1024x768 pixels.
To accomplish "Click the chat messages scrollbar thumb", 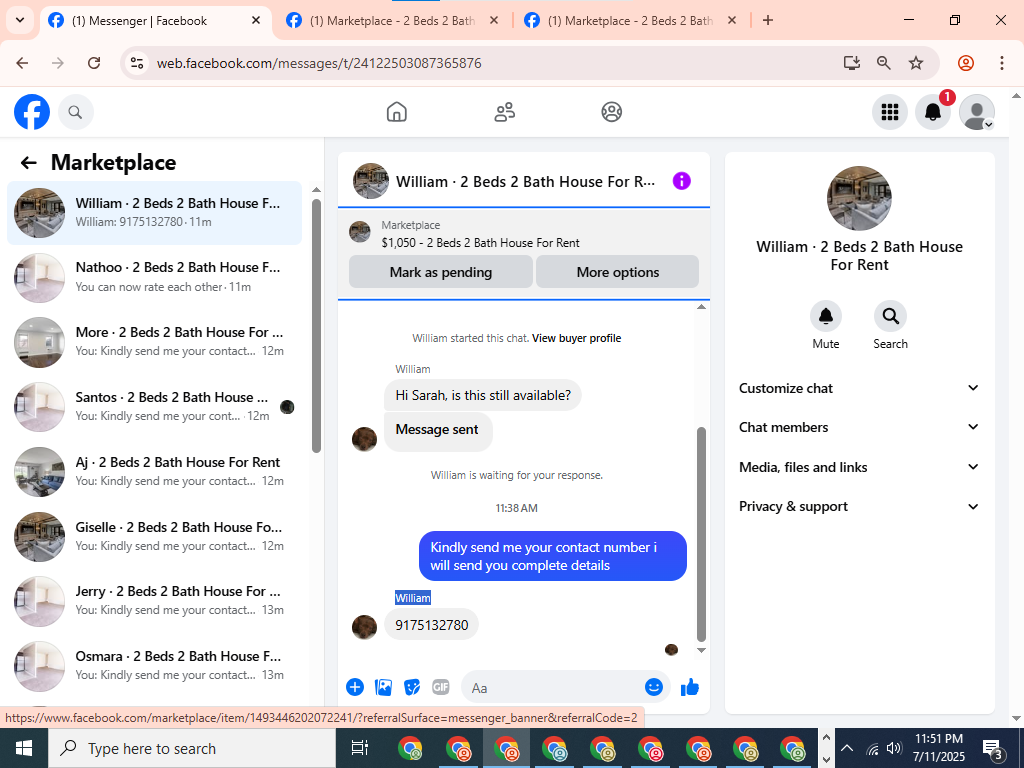I will (x=701, y=534).
